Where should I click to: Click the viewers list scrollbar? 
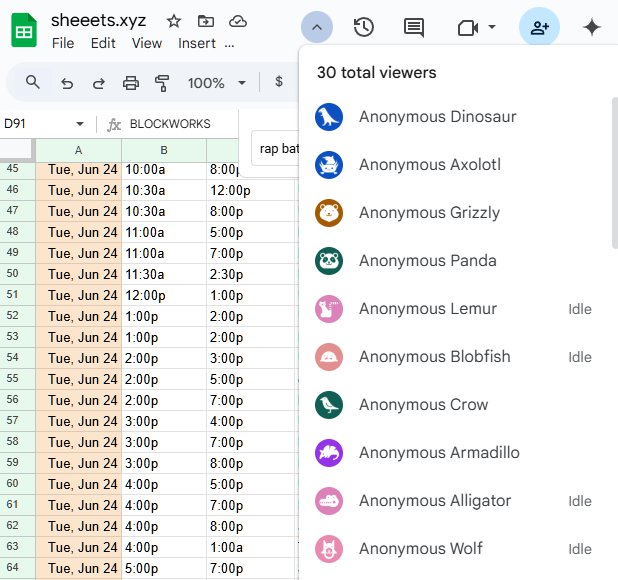click(x=615, y=173)
